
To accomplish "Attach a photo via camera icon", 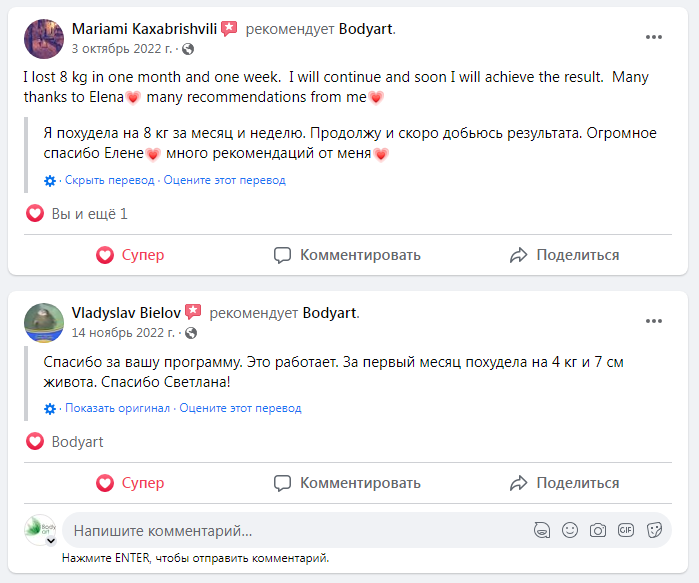I will point(598,530).
